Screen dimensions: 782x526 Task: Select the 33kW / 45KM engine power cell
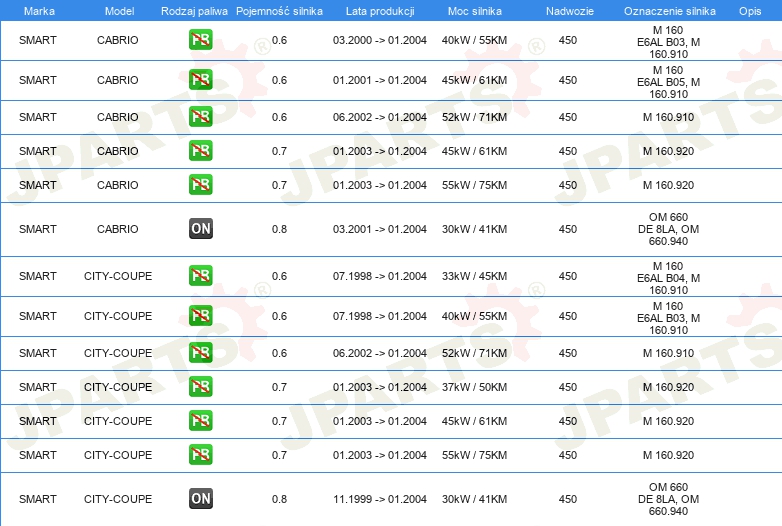click(474, 276)
